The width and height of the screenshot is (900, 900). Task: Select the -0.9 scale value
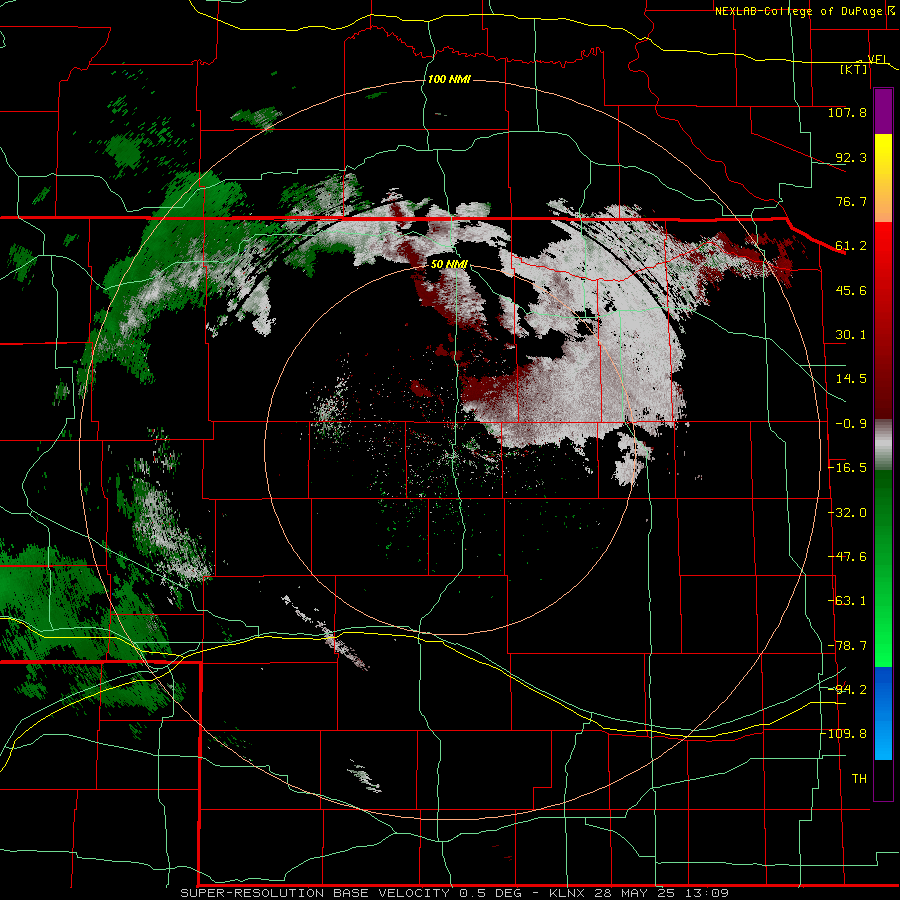tap(851, 424)
